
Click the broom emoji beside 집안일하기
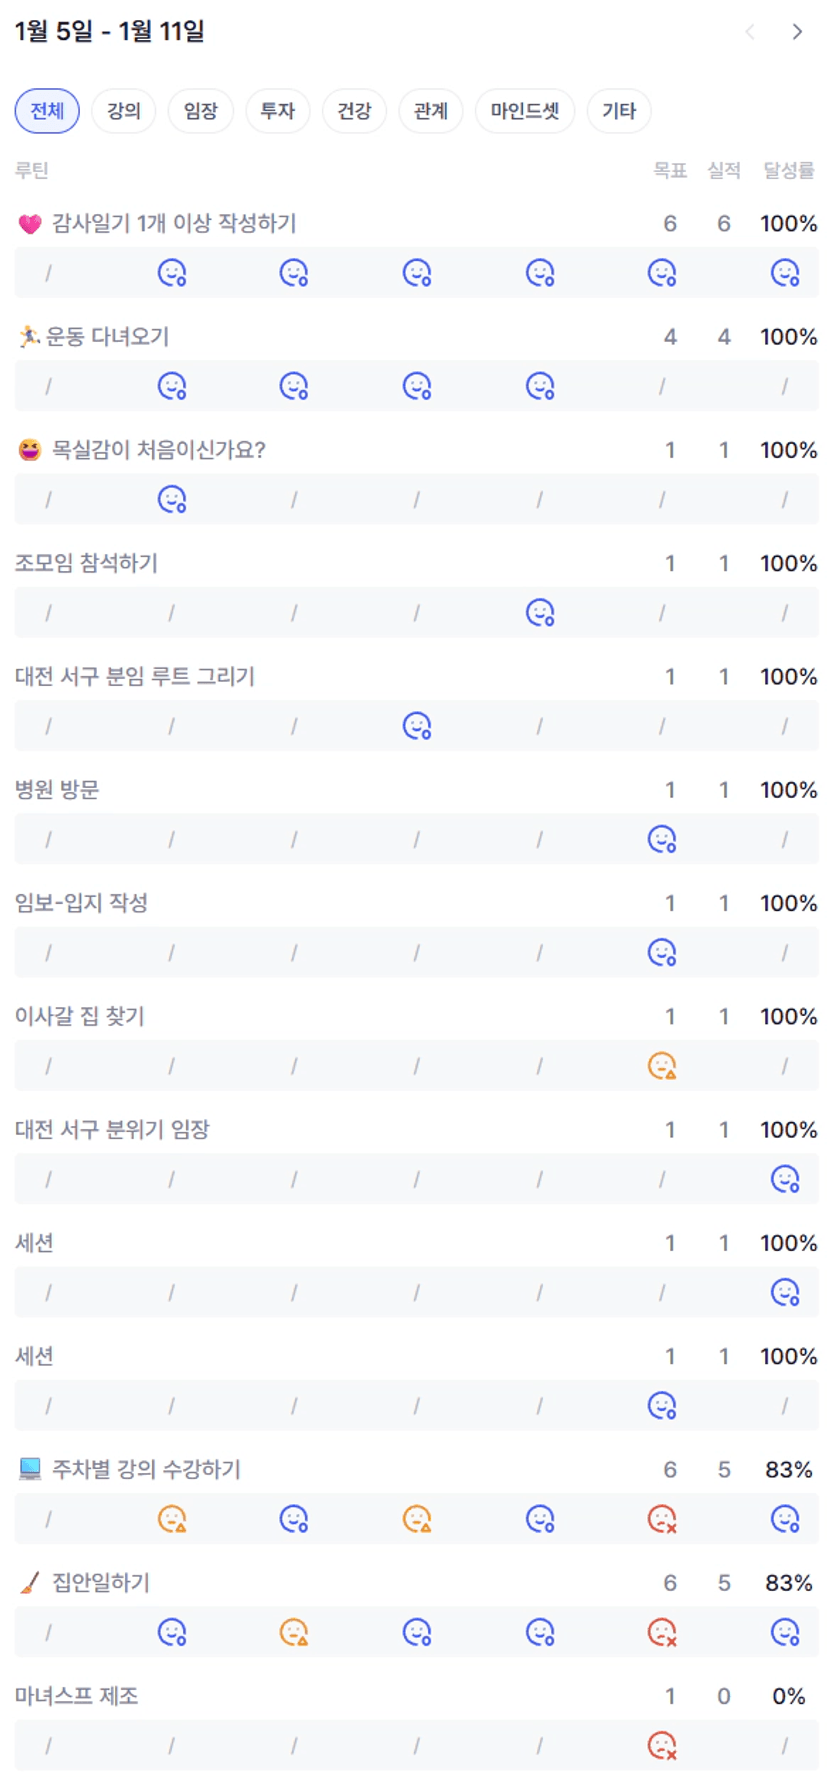point(30,1583)
